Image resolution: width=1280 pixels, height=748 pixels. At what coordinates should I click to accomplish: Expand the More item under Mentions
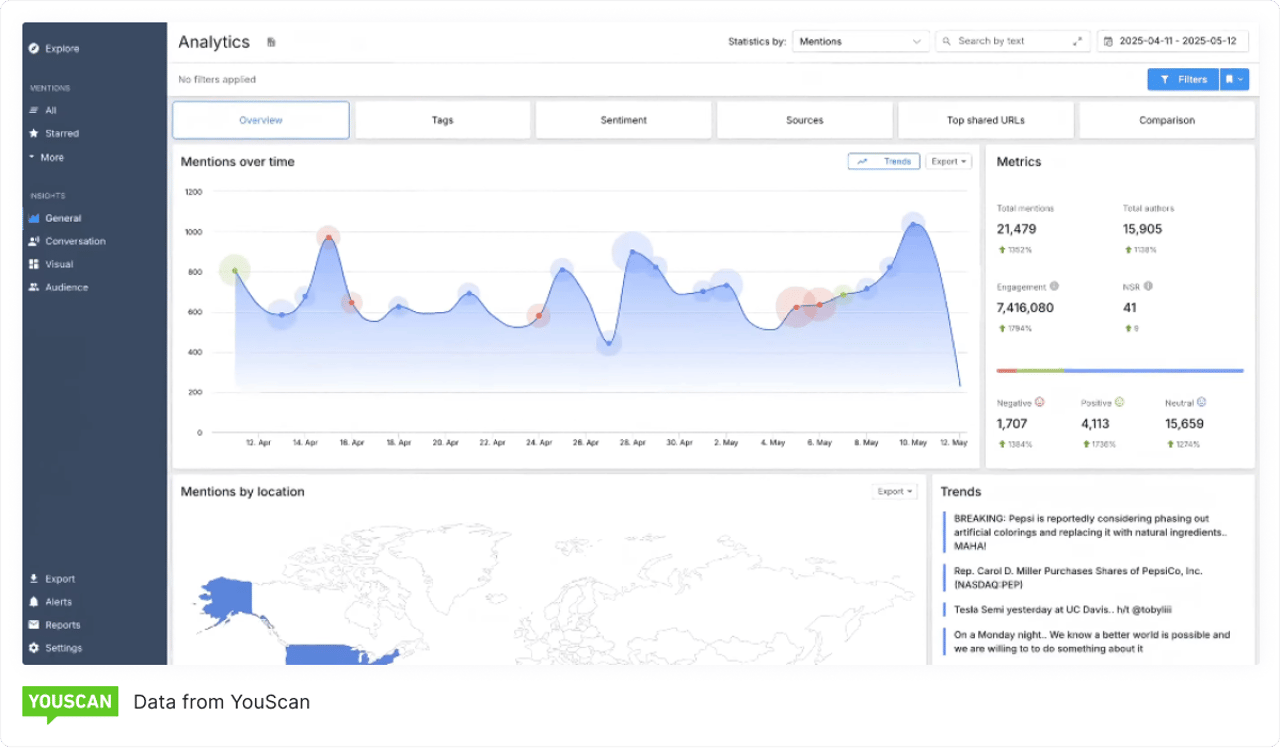point(47,157)
